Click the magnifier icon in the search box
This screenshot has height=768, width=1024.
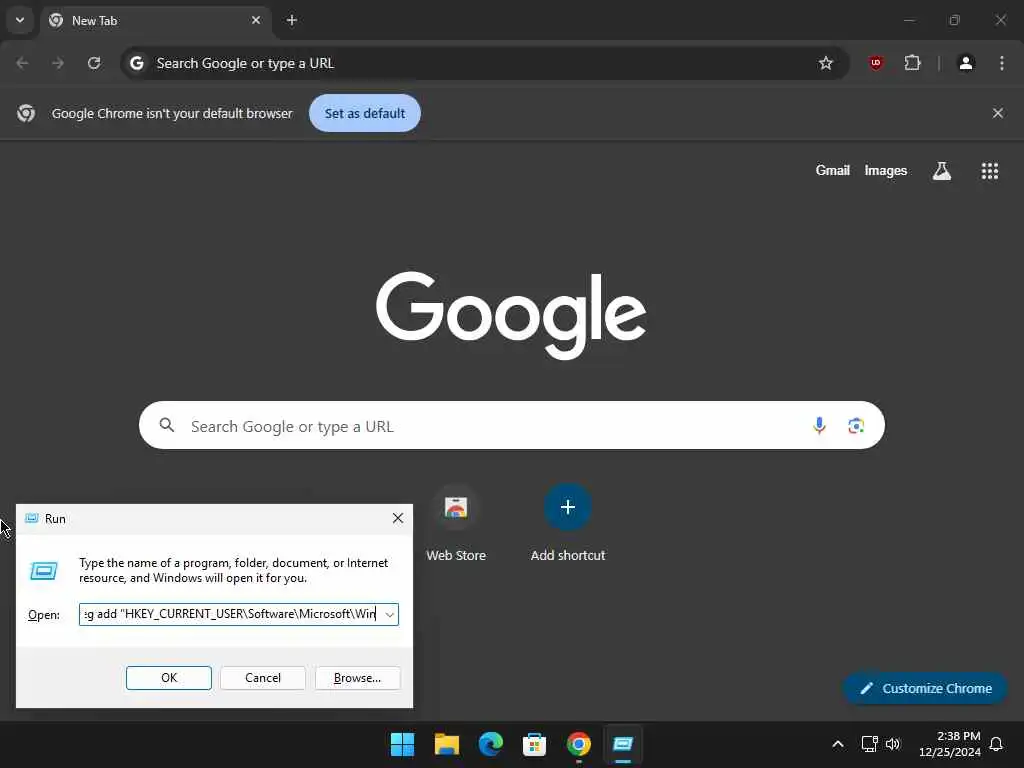click(x=167, y=425)
